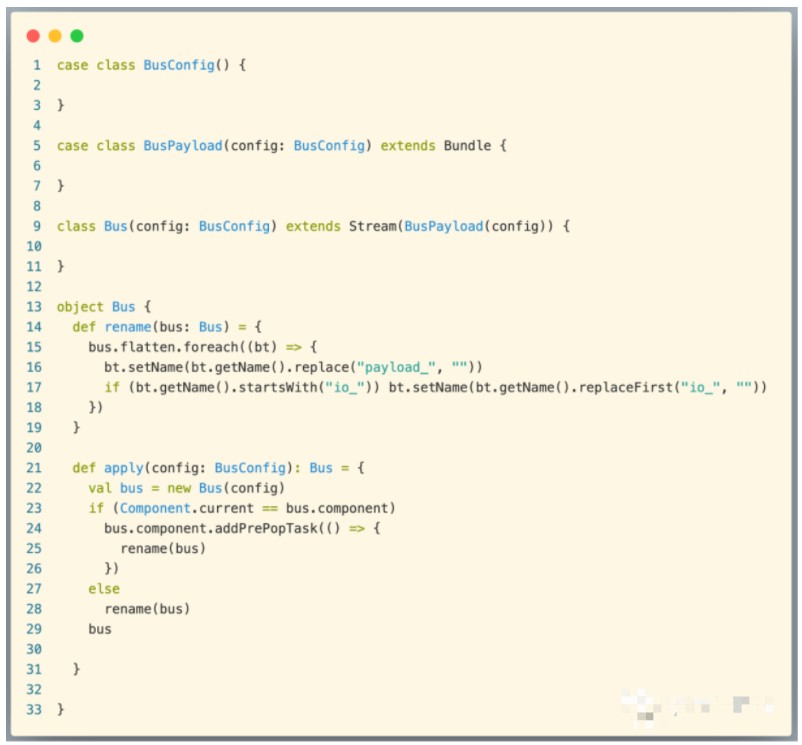Click line number 13
This screenshot has height=745, width=802.
(34, 307)
